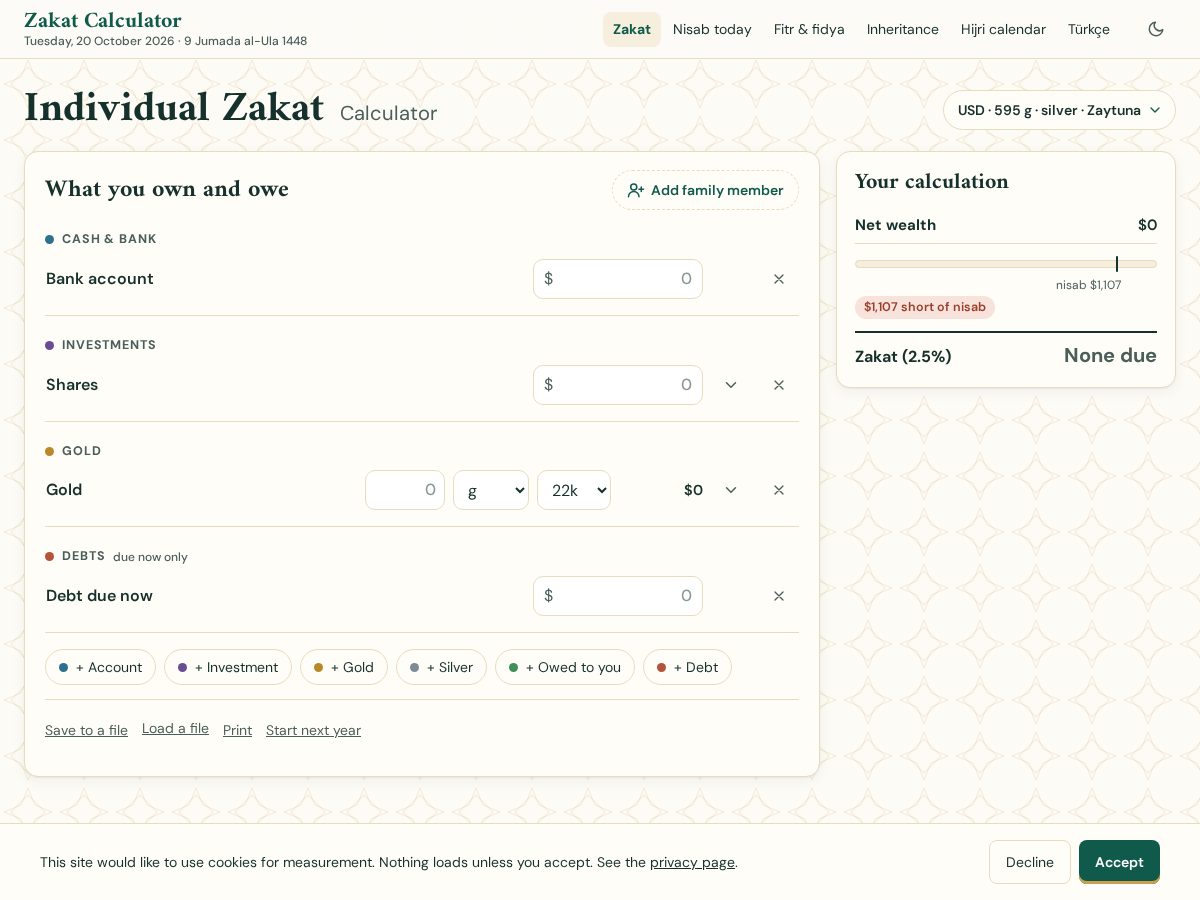Click the Gold row '$0' value
The width and height of the screenshot is (1200, 900).
(x=693, y=490)
